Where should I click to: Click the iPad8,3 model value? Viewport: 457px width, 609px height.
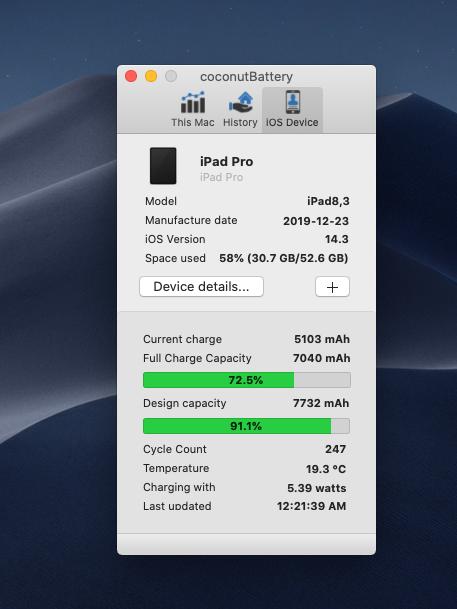pyautogui.click(x=328, y=201)
